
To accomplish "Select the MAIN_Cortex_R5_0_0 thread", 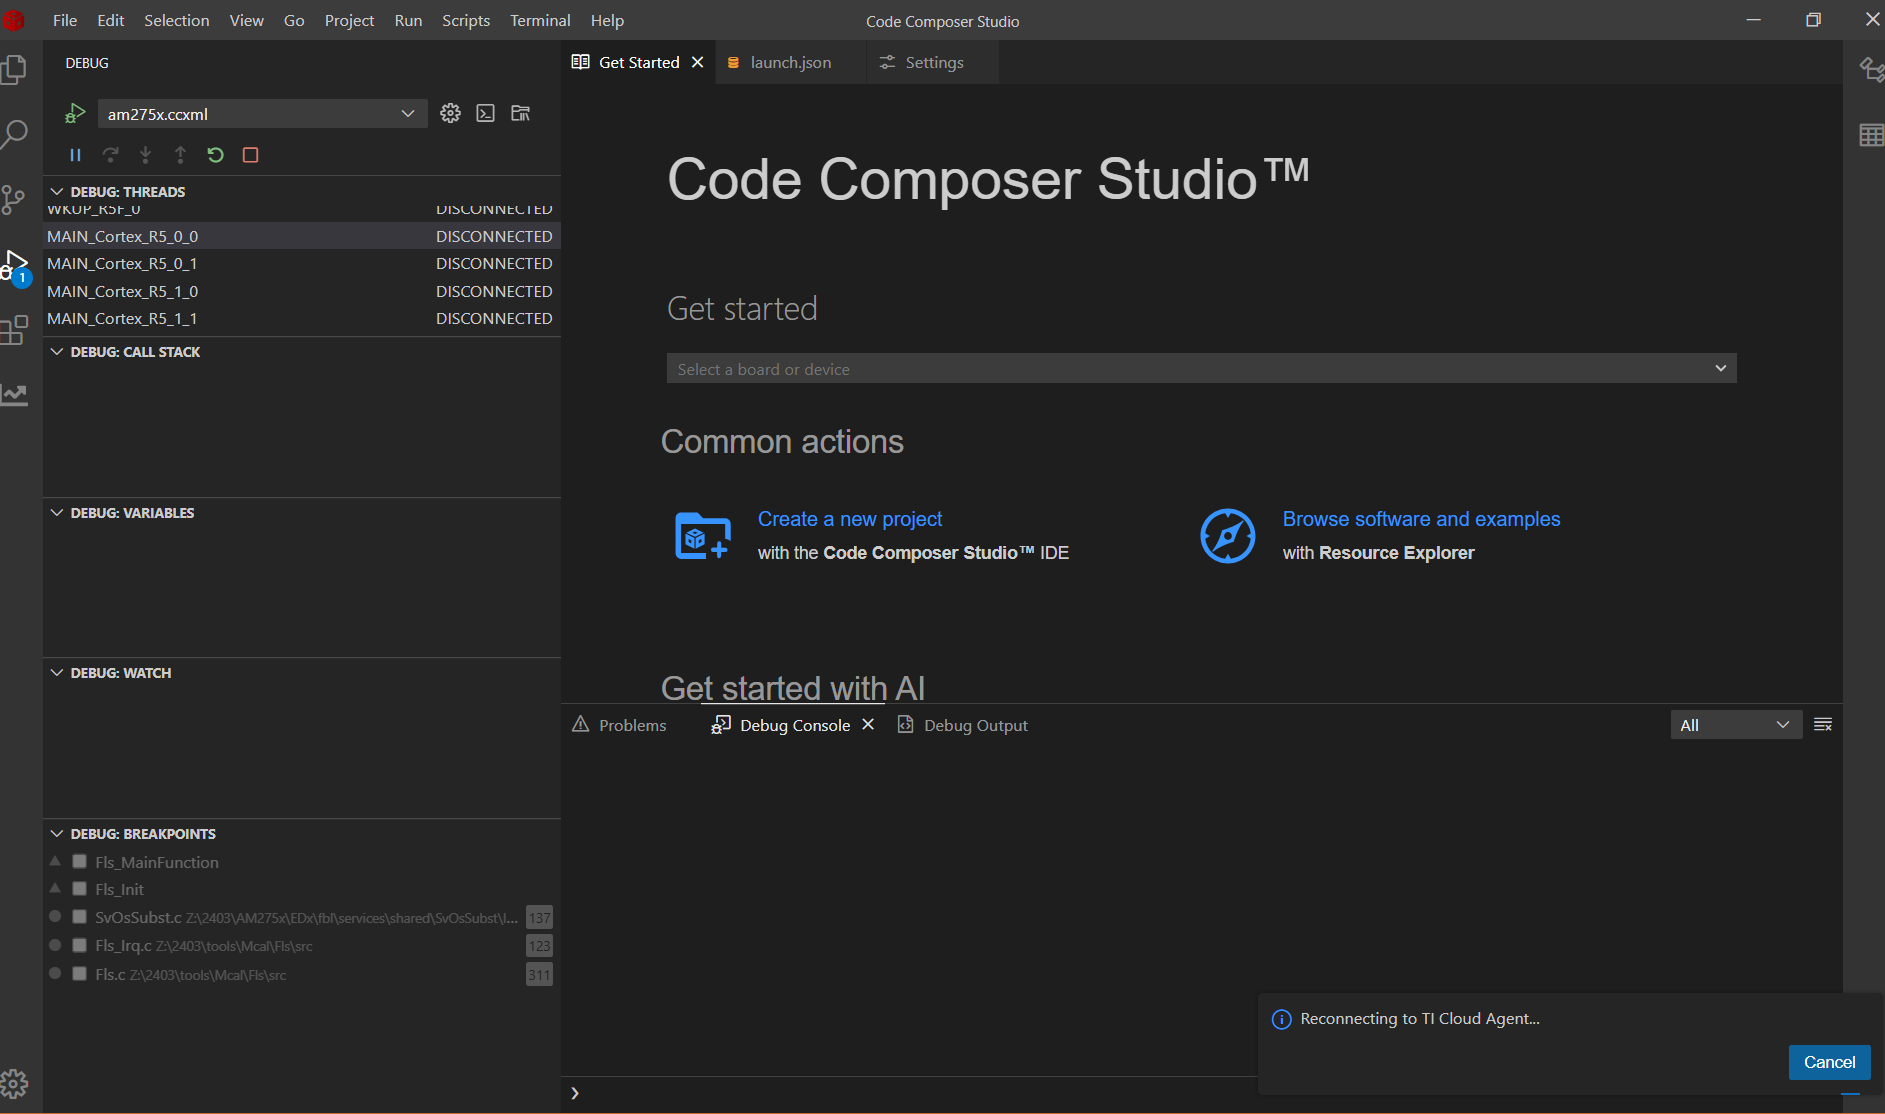I will 302,236.
